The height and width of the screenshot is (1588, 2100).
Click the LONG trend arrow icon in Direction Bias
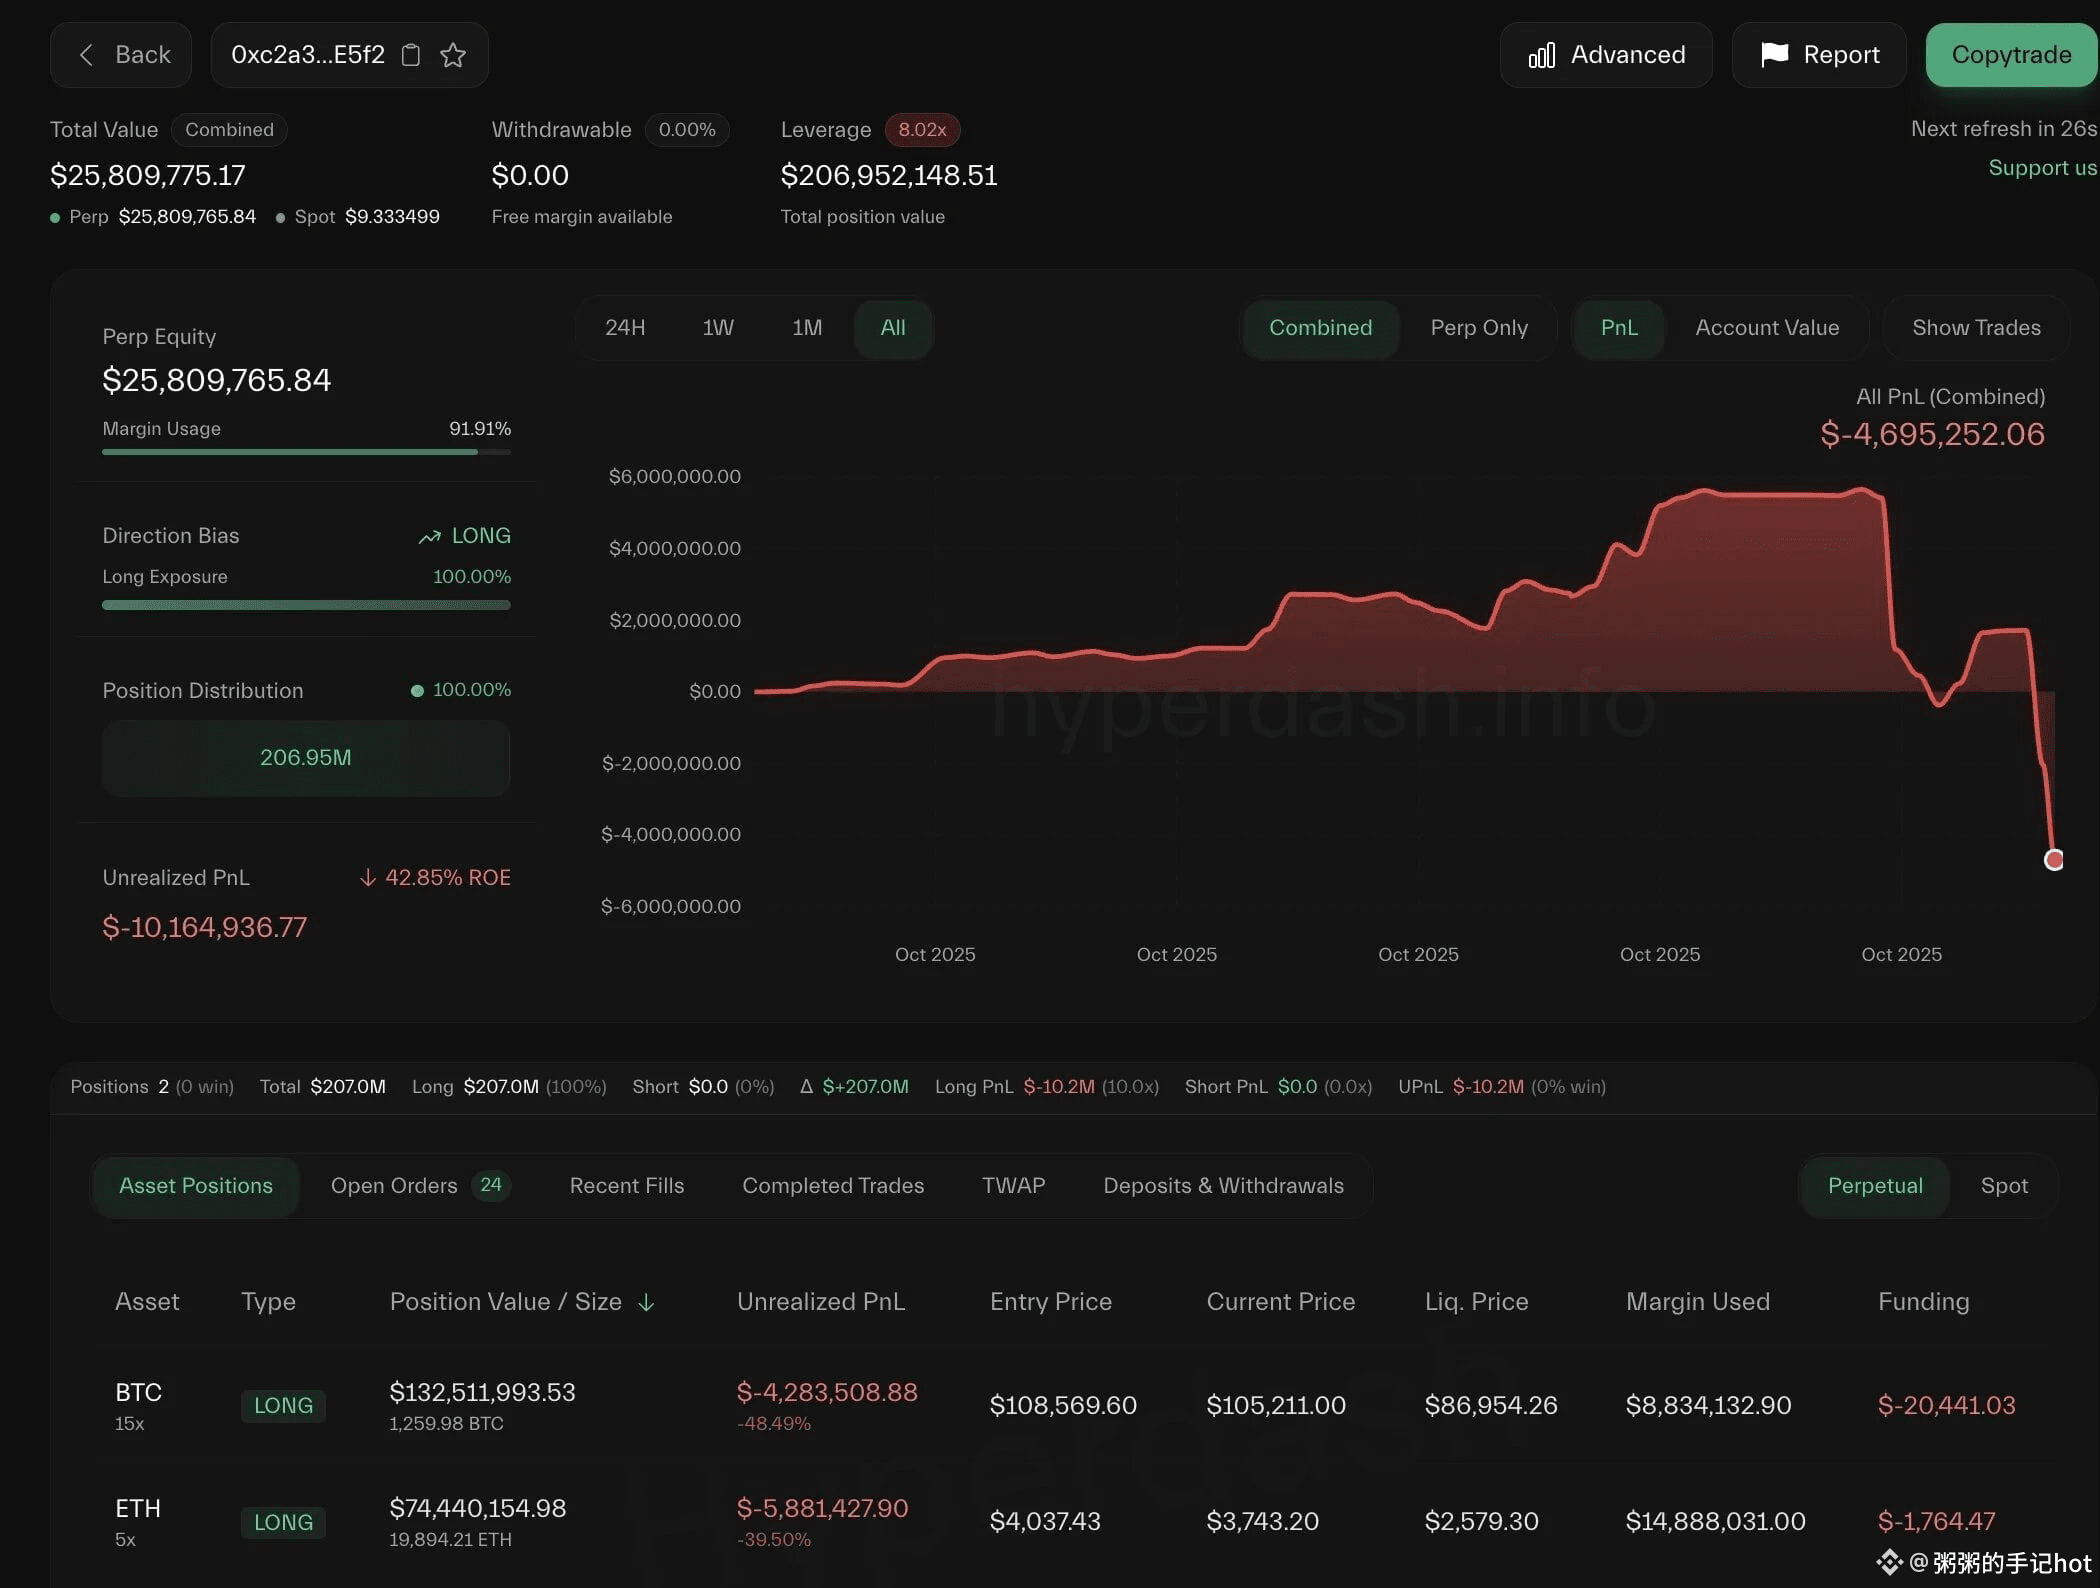click(x=429, y=537)
